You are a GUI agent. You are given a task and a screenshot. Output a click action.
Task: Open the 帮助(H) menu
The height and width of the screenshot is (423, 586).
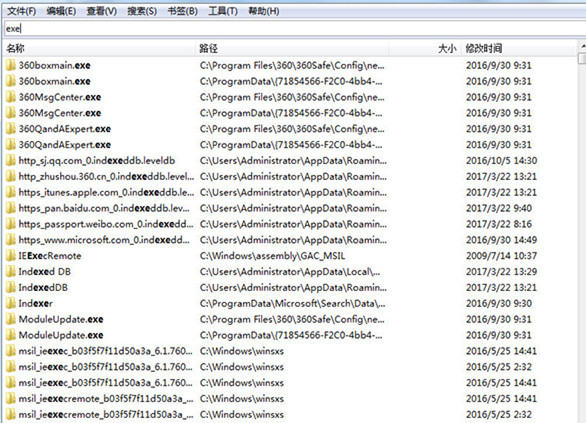tap(264, 11)
